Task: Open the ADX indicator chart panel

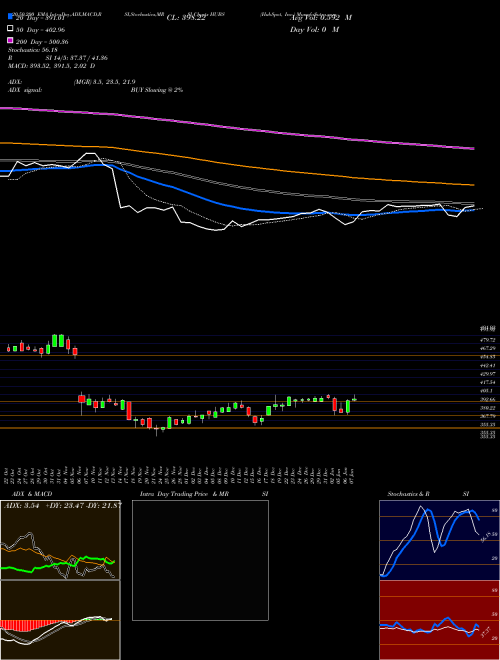Action: tap(60, 540)
